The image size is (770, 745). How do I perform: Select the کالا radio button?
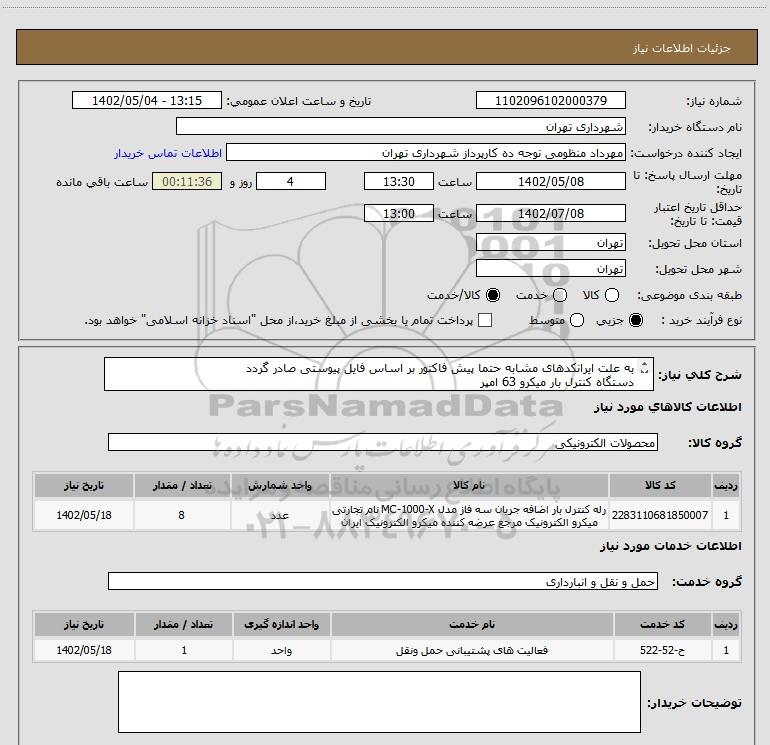612,295
